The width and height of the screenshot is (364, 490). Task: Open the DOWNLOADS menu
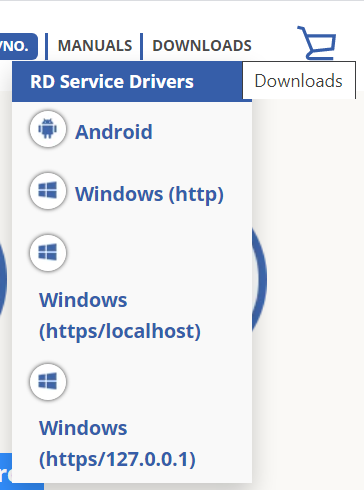click(x=202, y=46)
